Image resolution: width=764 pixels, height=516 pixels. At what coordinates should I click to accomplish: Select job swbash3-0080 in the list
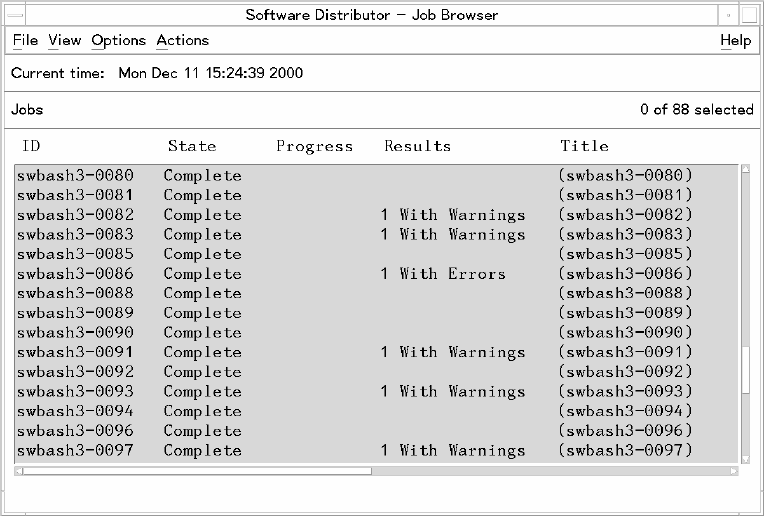pyautogui.click(x=75, y=176)
